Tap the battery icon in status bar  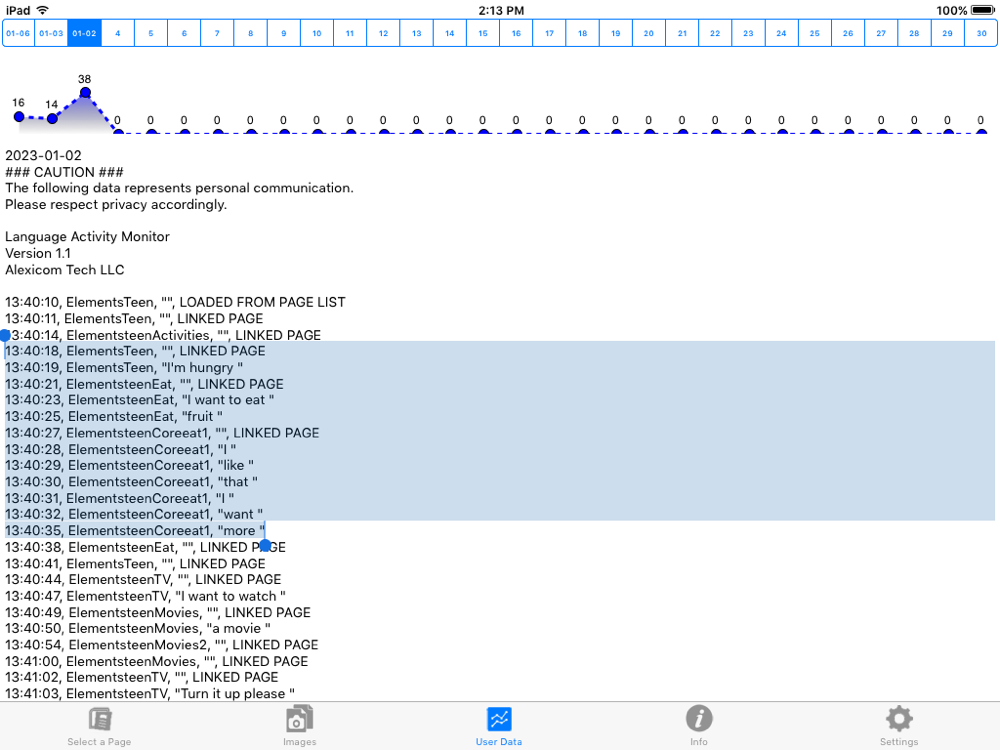[x=982, y=10]
